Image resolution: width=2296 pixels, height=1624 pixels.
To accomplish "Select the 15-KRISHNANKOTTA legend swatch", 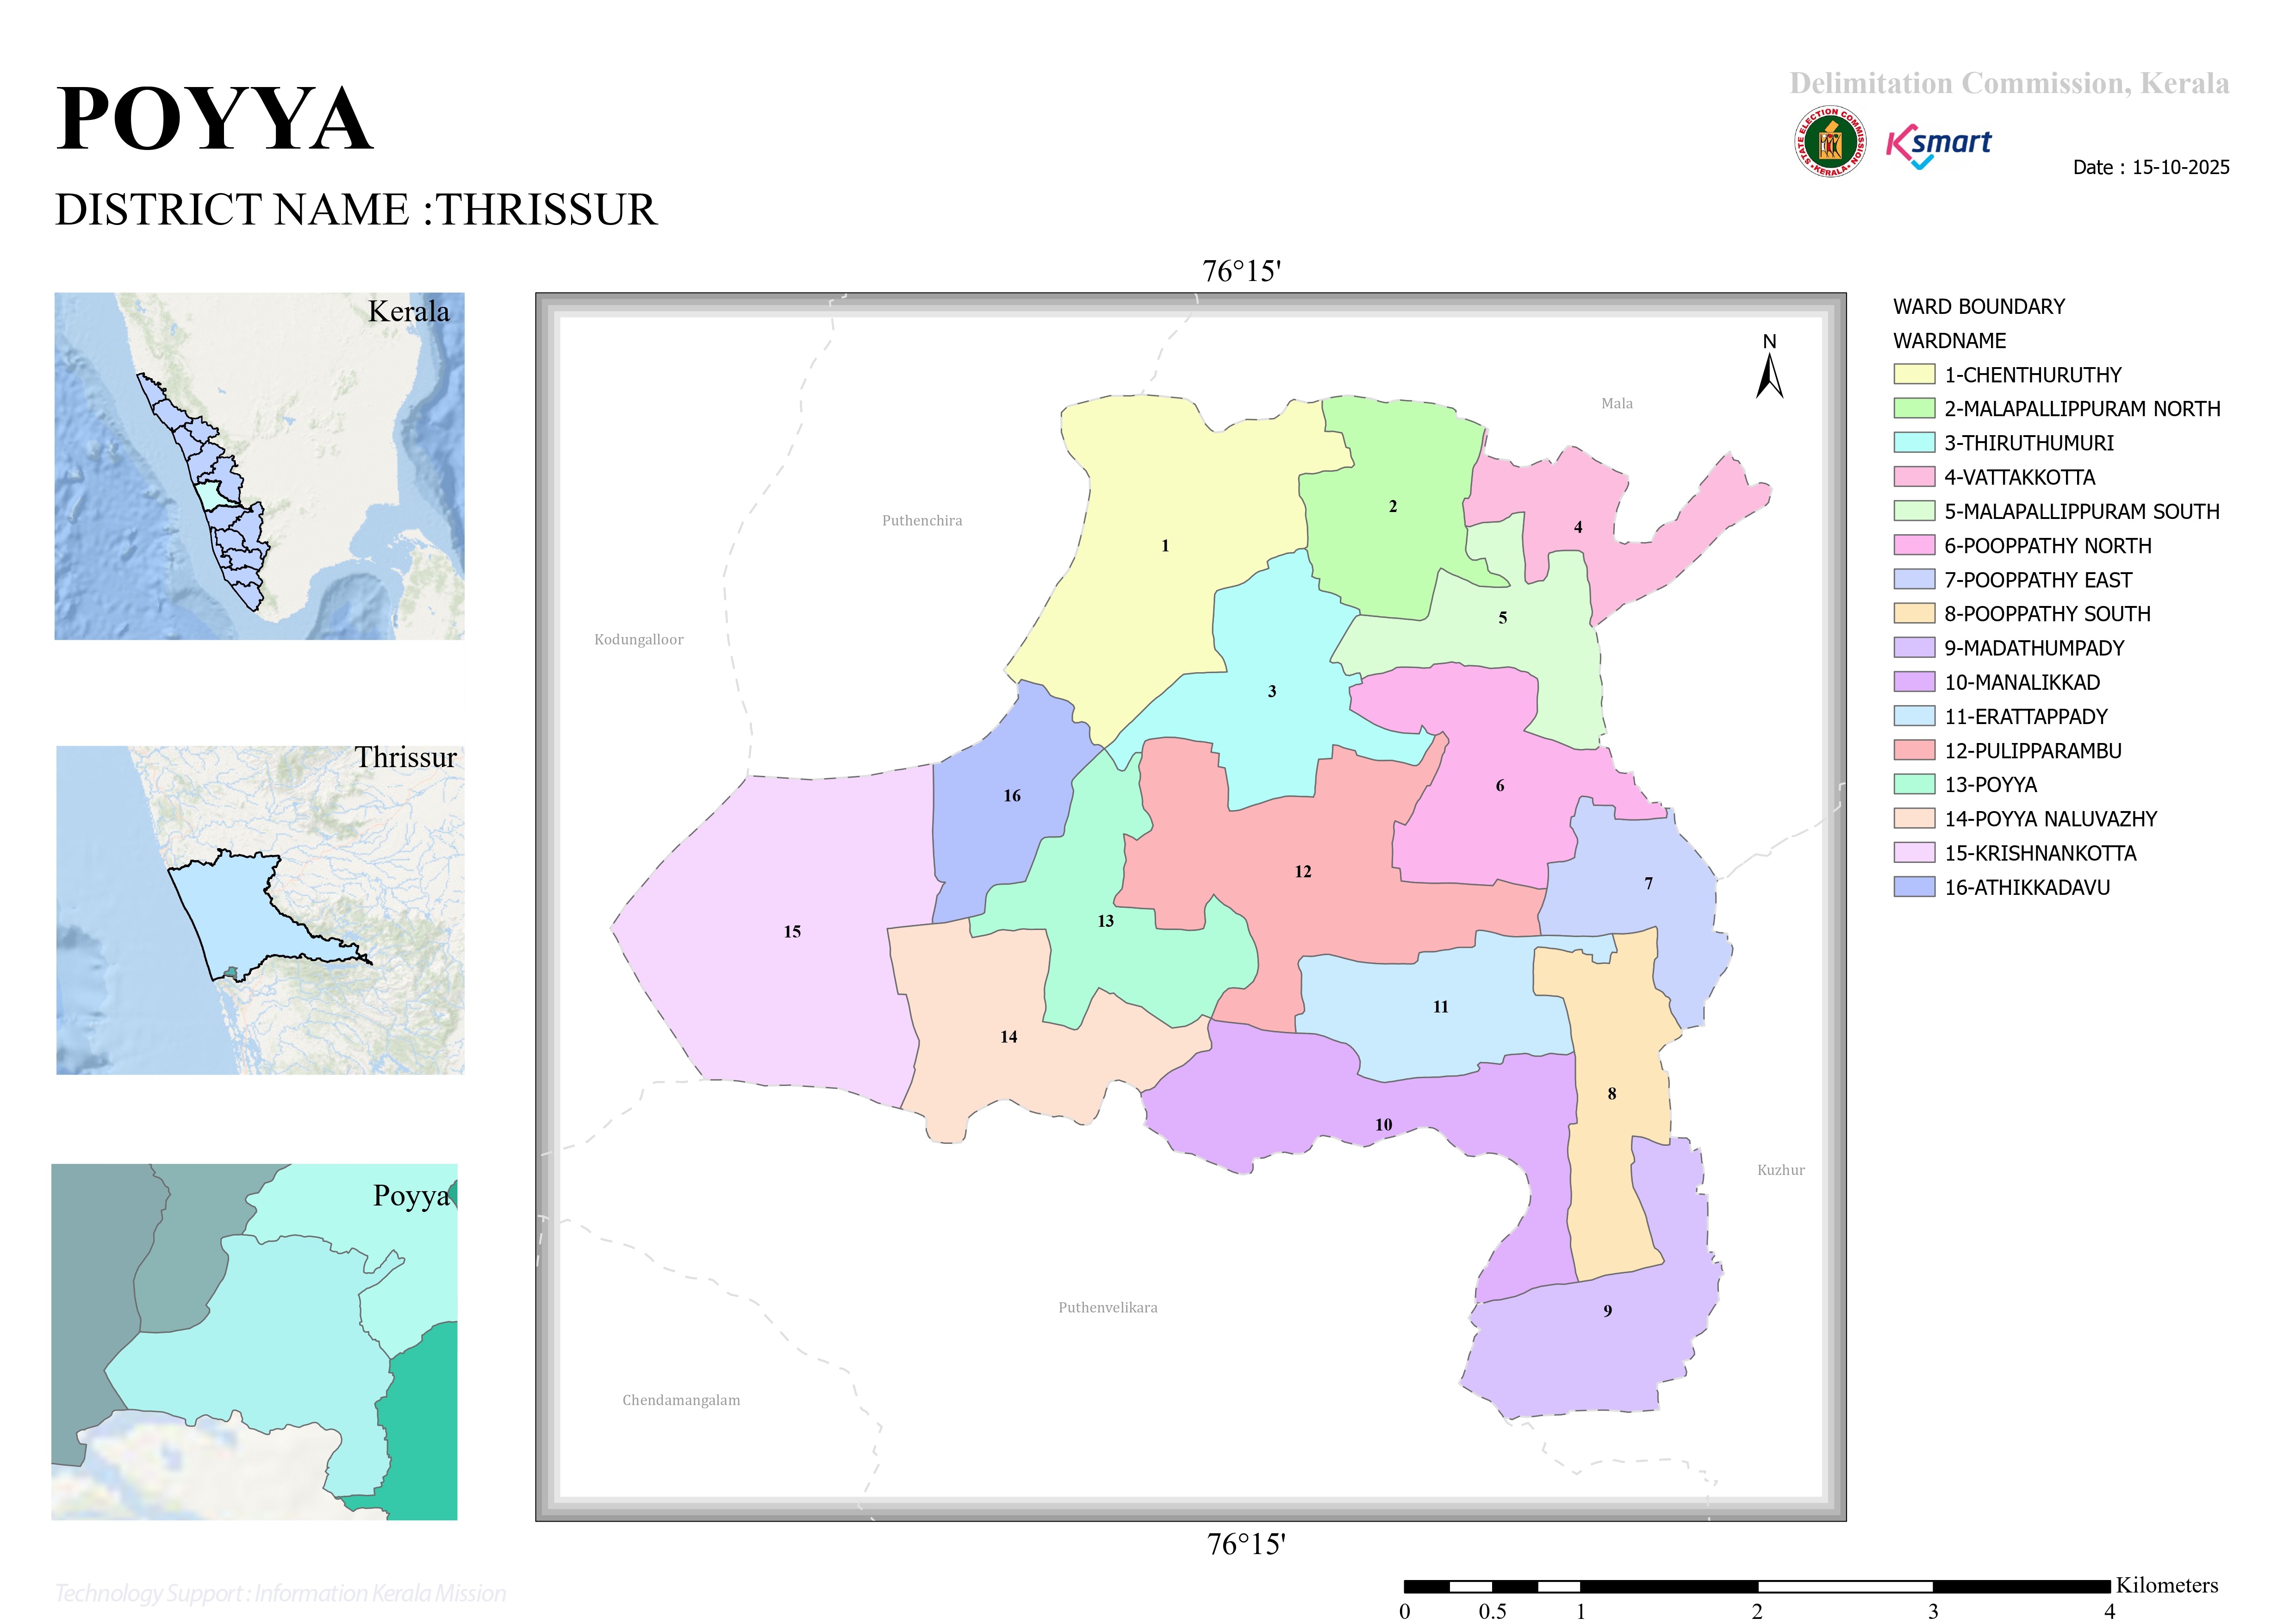I will tap(1914, 853).
